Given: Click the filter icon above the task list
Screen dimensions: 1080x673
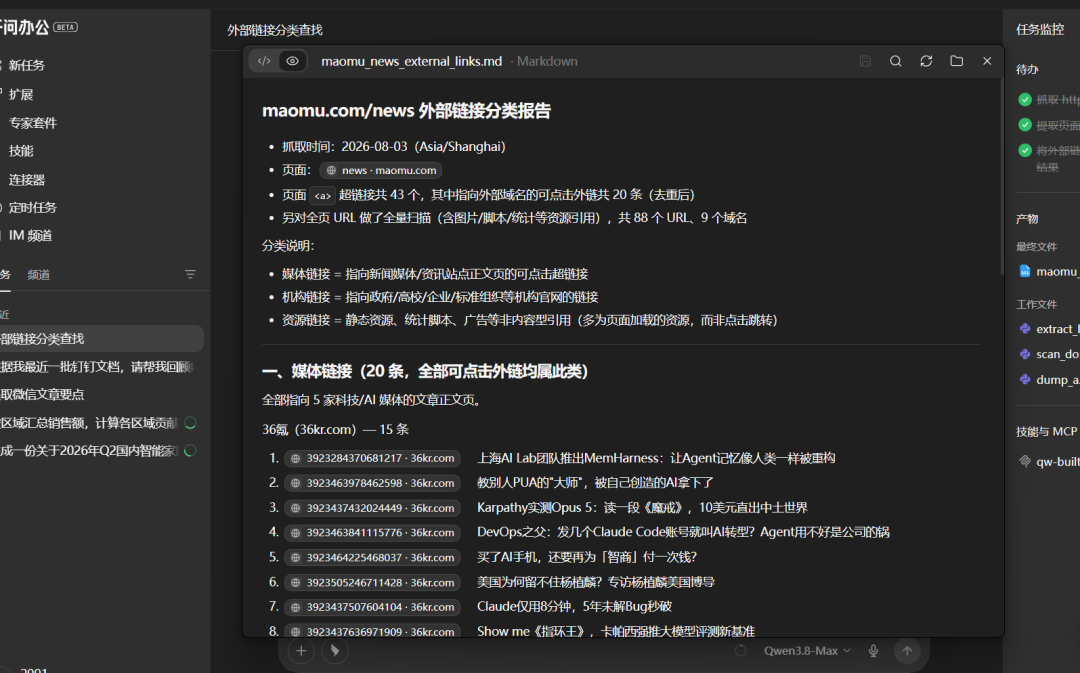Looking at the screenshot, I should [190, 274].
